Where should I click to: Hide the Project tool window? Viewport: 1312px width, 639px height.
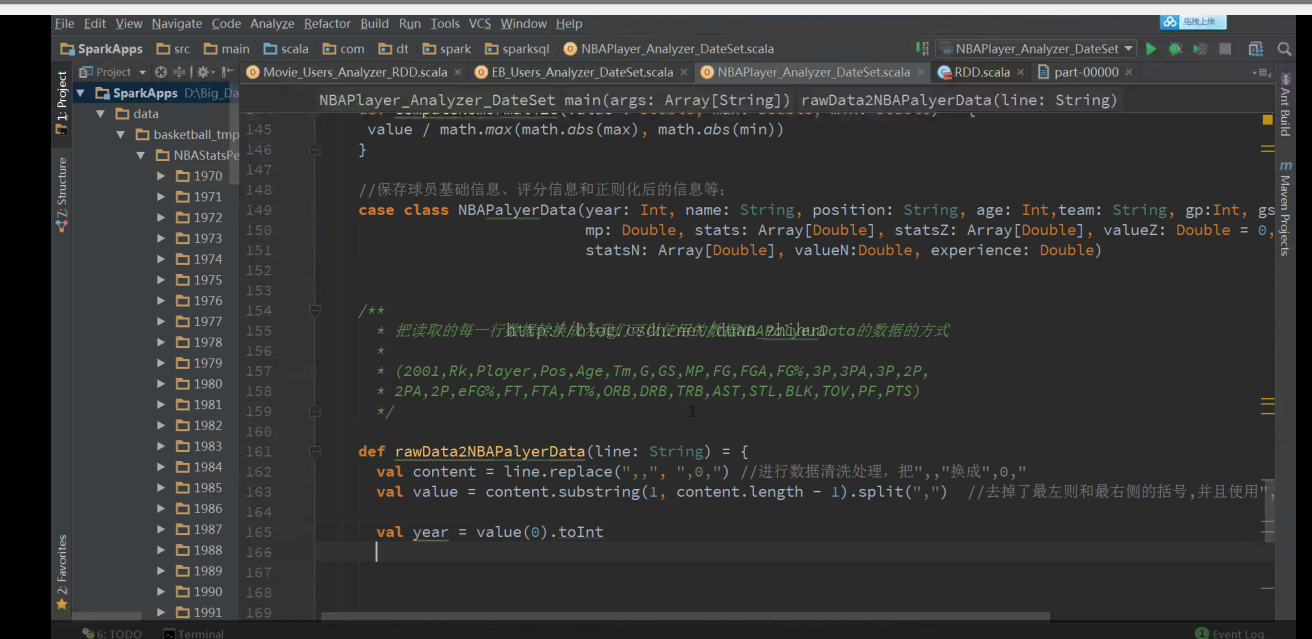[228, 72]
